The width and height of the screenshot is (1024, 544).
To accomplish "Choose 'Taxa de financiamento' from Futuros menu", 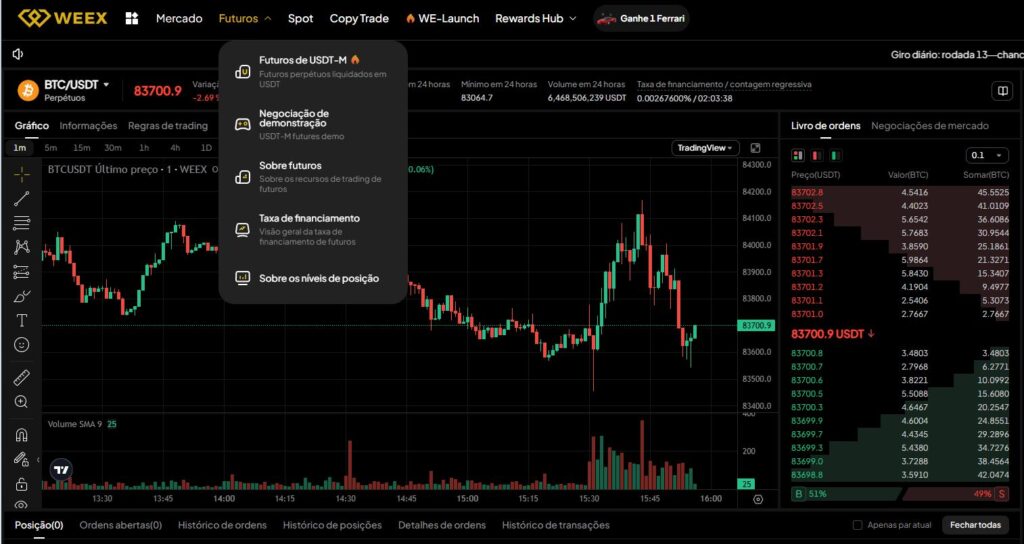I will 309,218.
